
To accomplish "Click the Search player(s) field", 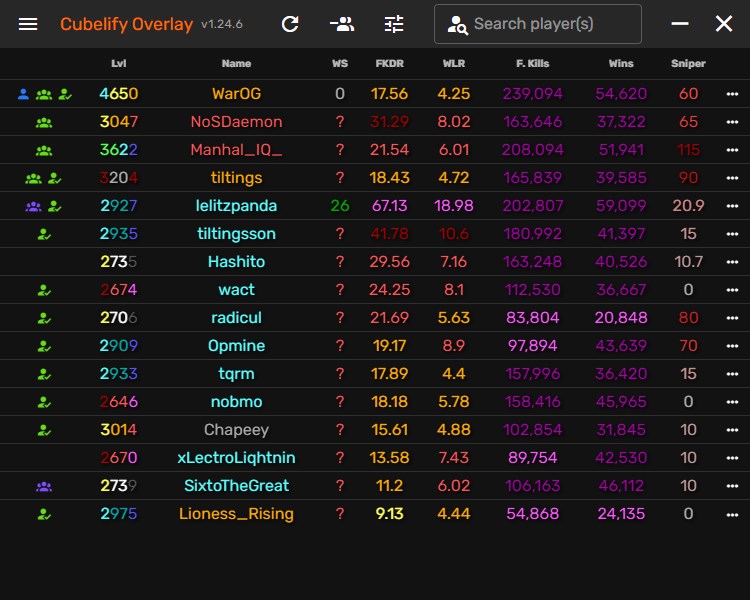I will [x=538, y=24].
